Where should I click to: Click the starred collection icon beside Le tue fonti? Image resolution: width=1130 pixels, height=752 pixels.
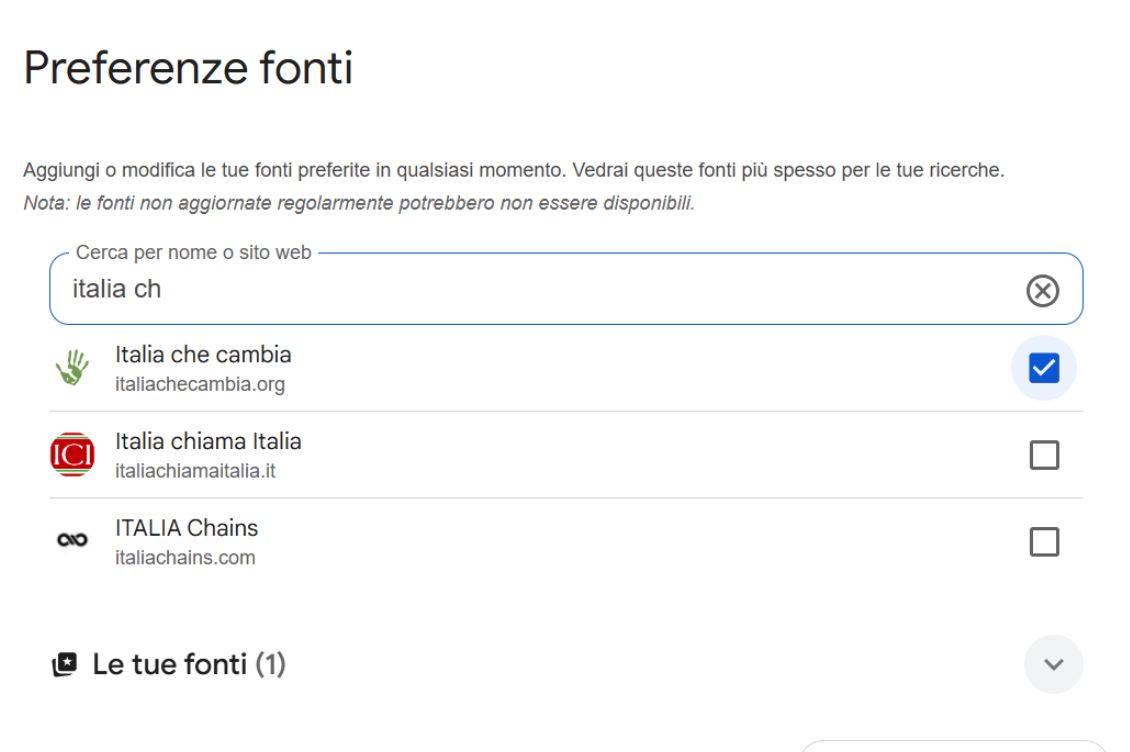[65, 664]
